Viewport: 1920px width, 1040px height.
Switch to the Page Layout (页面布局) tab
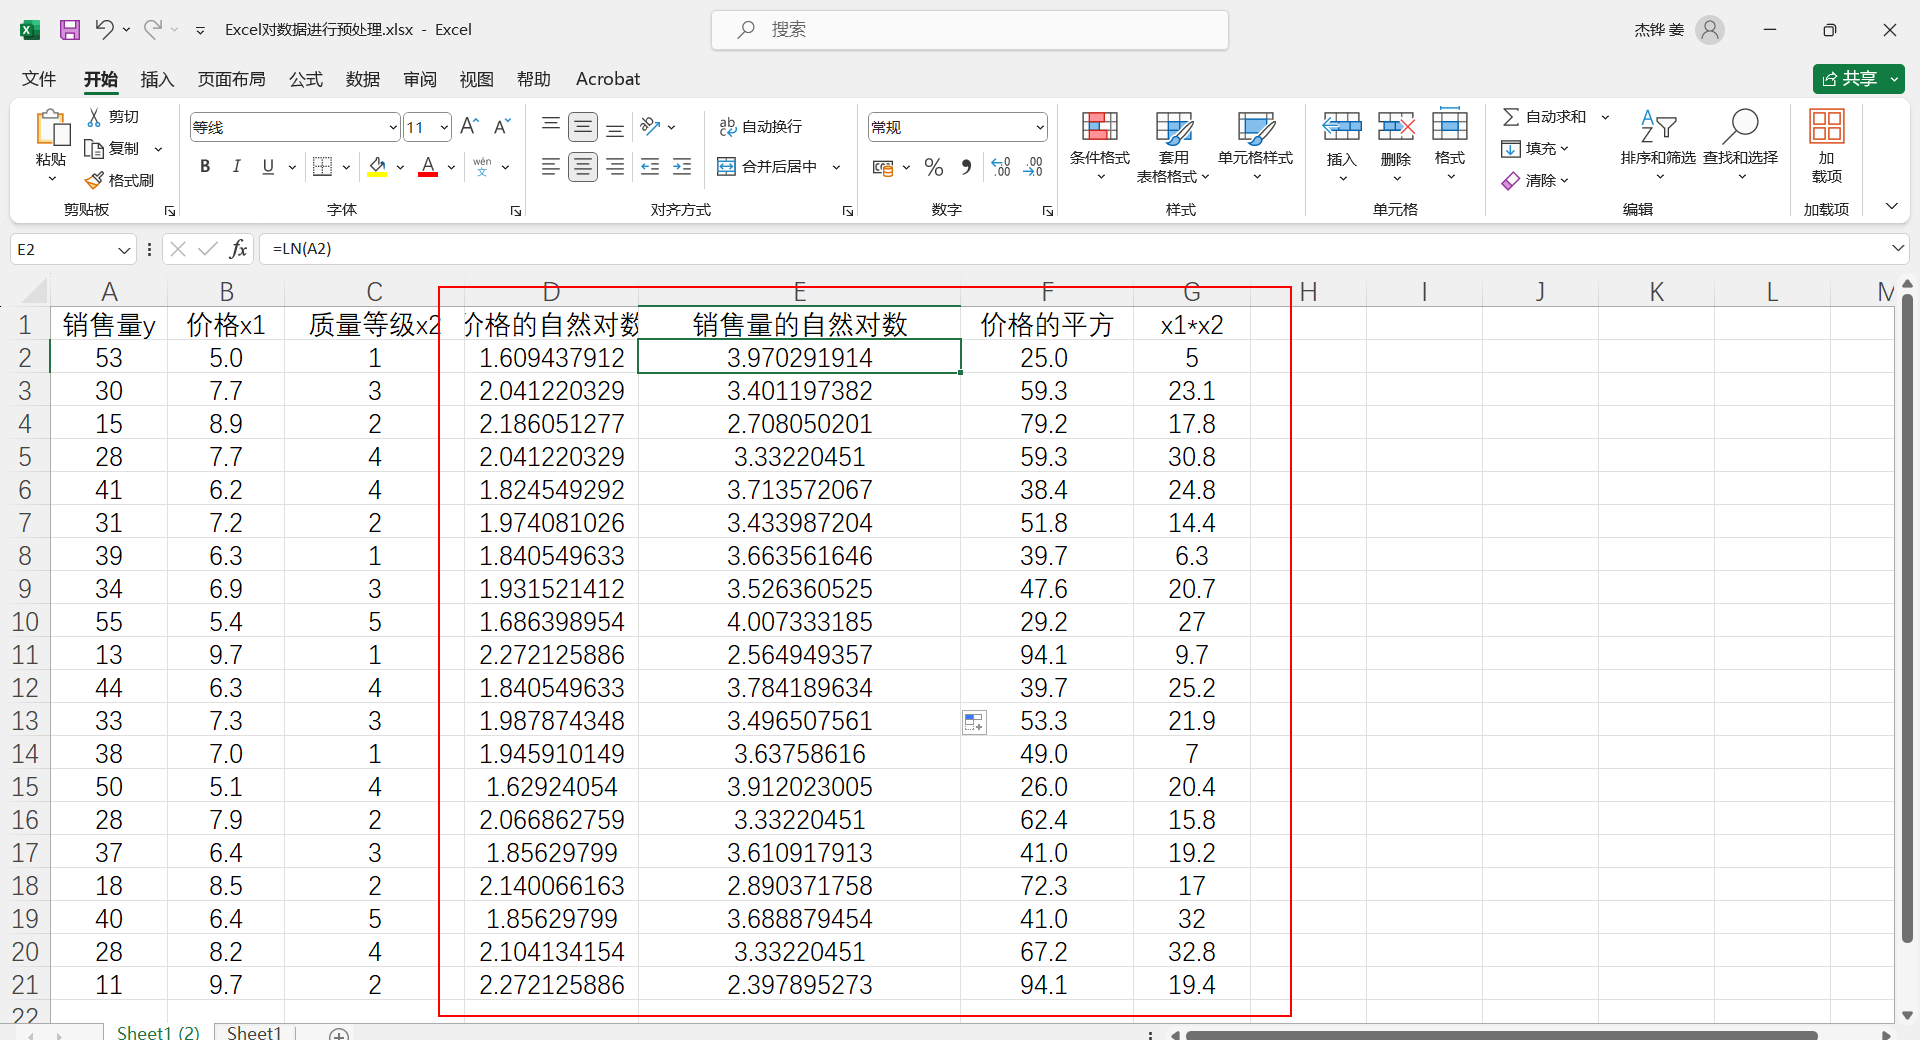[231, 79]
